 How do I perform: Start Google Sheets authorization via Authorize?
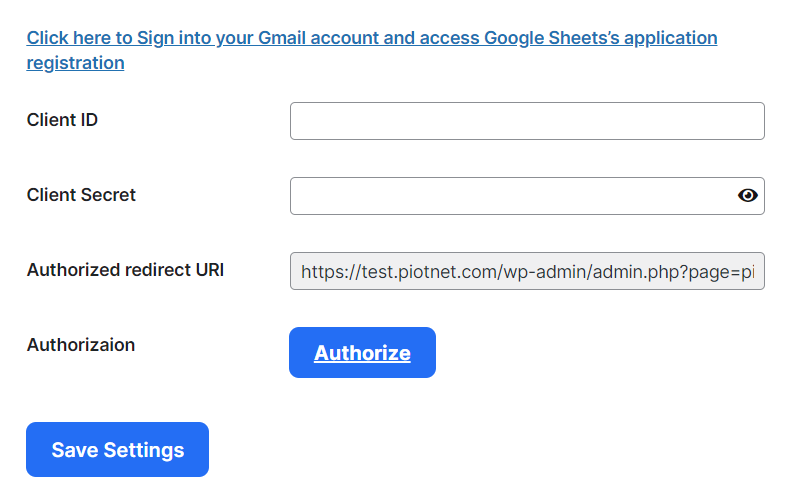pyautogui.click(x=362, y=352)
